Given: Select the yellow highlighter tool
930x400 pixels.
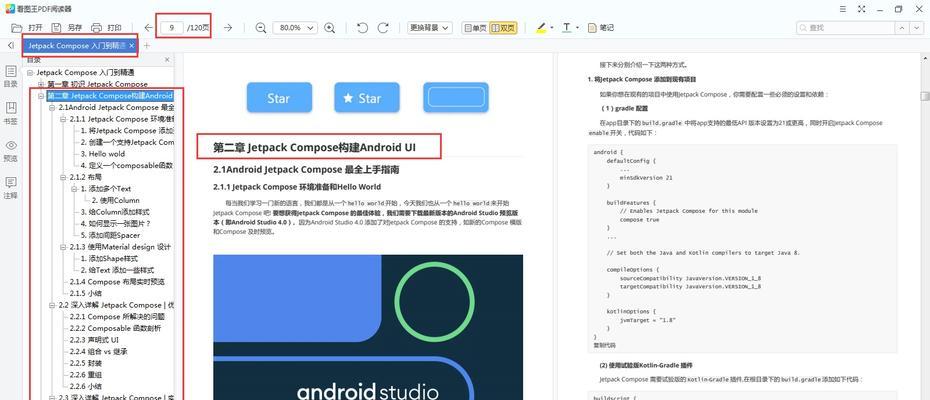Looking at the screenshot, I should click(x=540, y=28).
